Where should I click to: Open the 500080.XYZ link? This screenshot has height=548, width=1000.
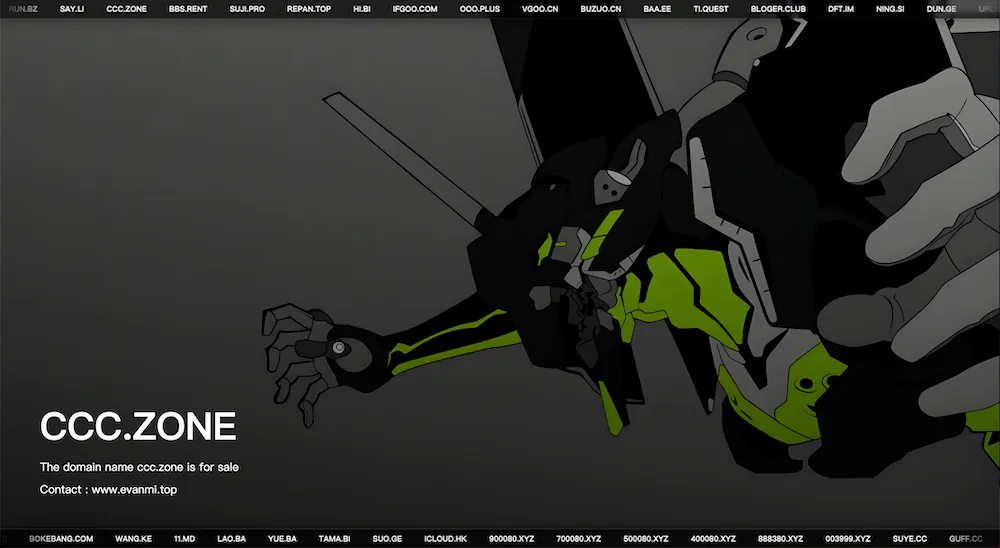[x=646, y=538]
